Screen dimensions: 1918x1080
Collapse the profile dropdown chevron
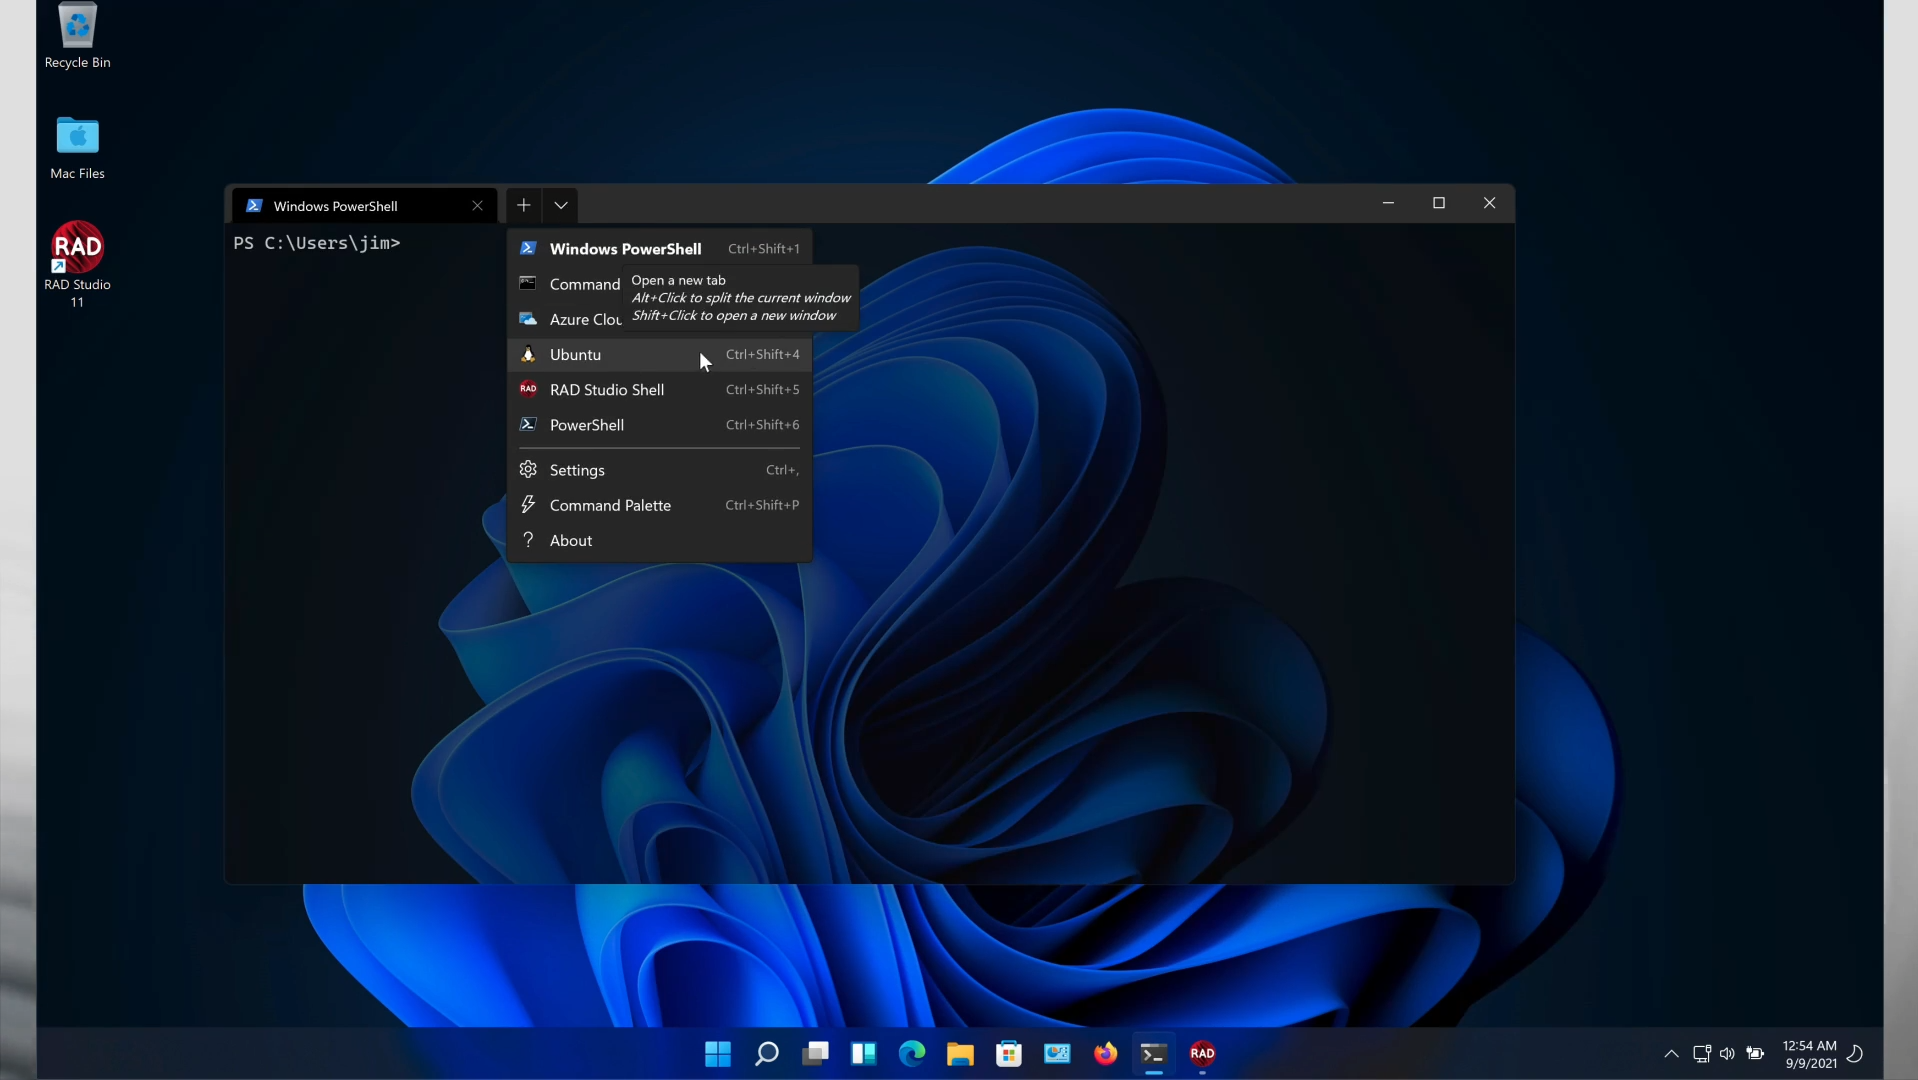click(561, 205)
